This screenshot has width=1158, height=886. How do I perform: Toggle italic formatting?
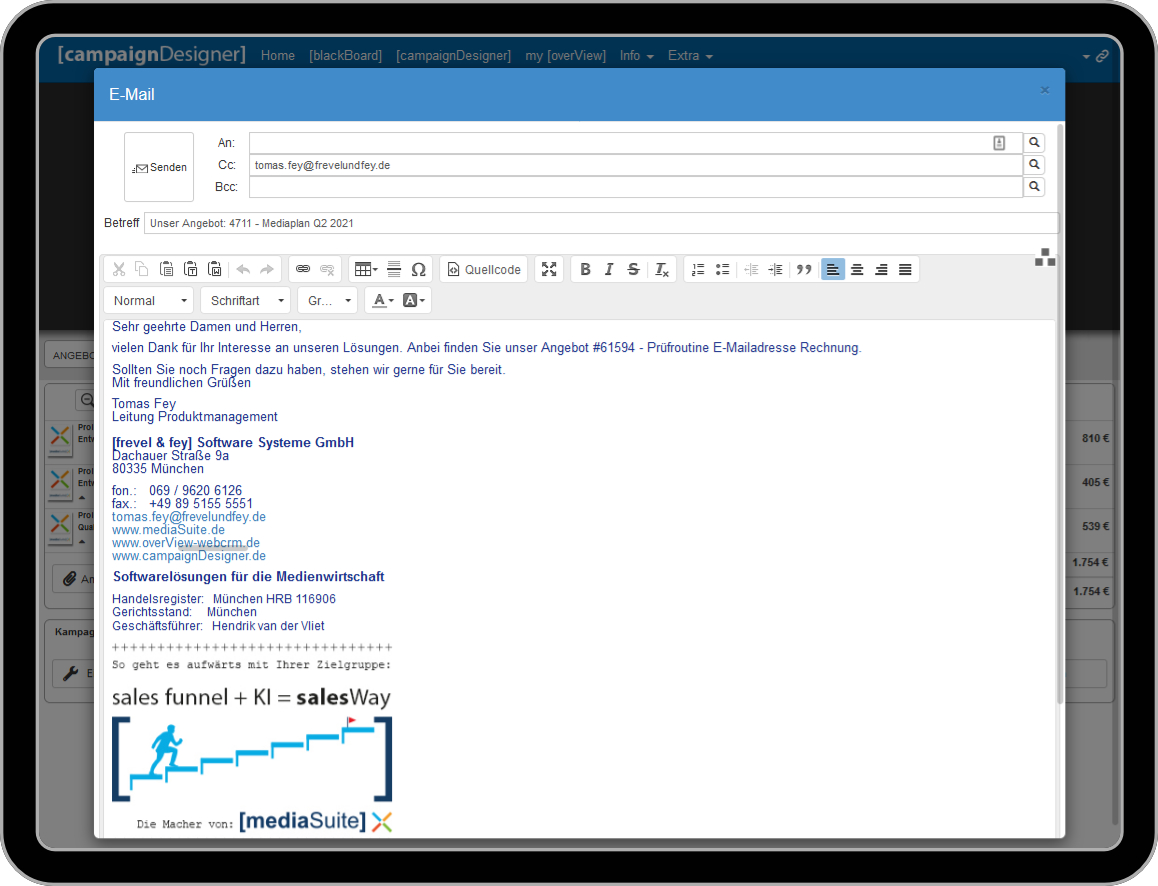(x=609, y=269)
